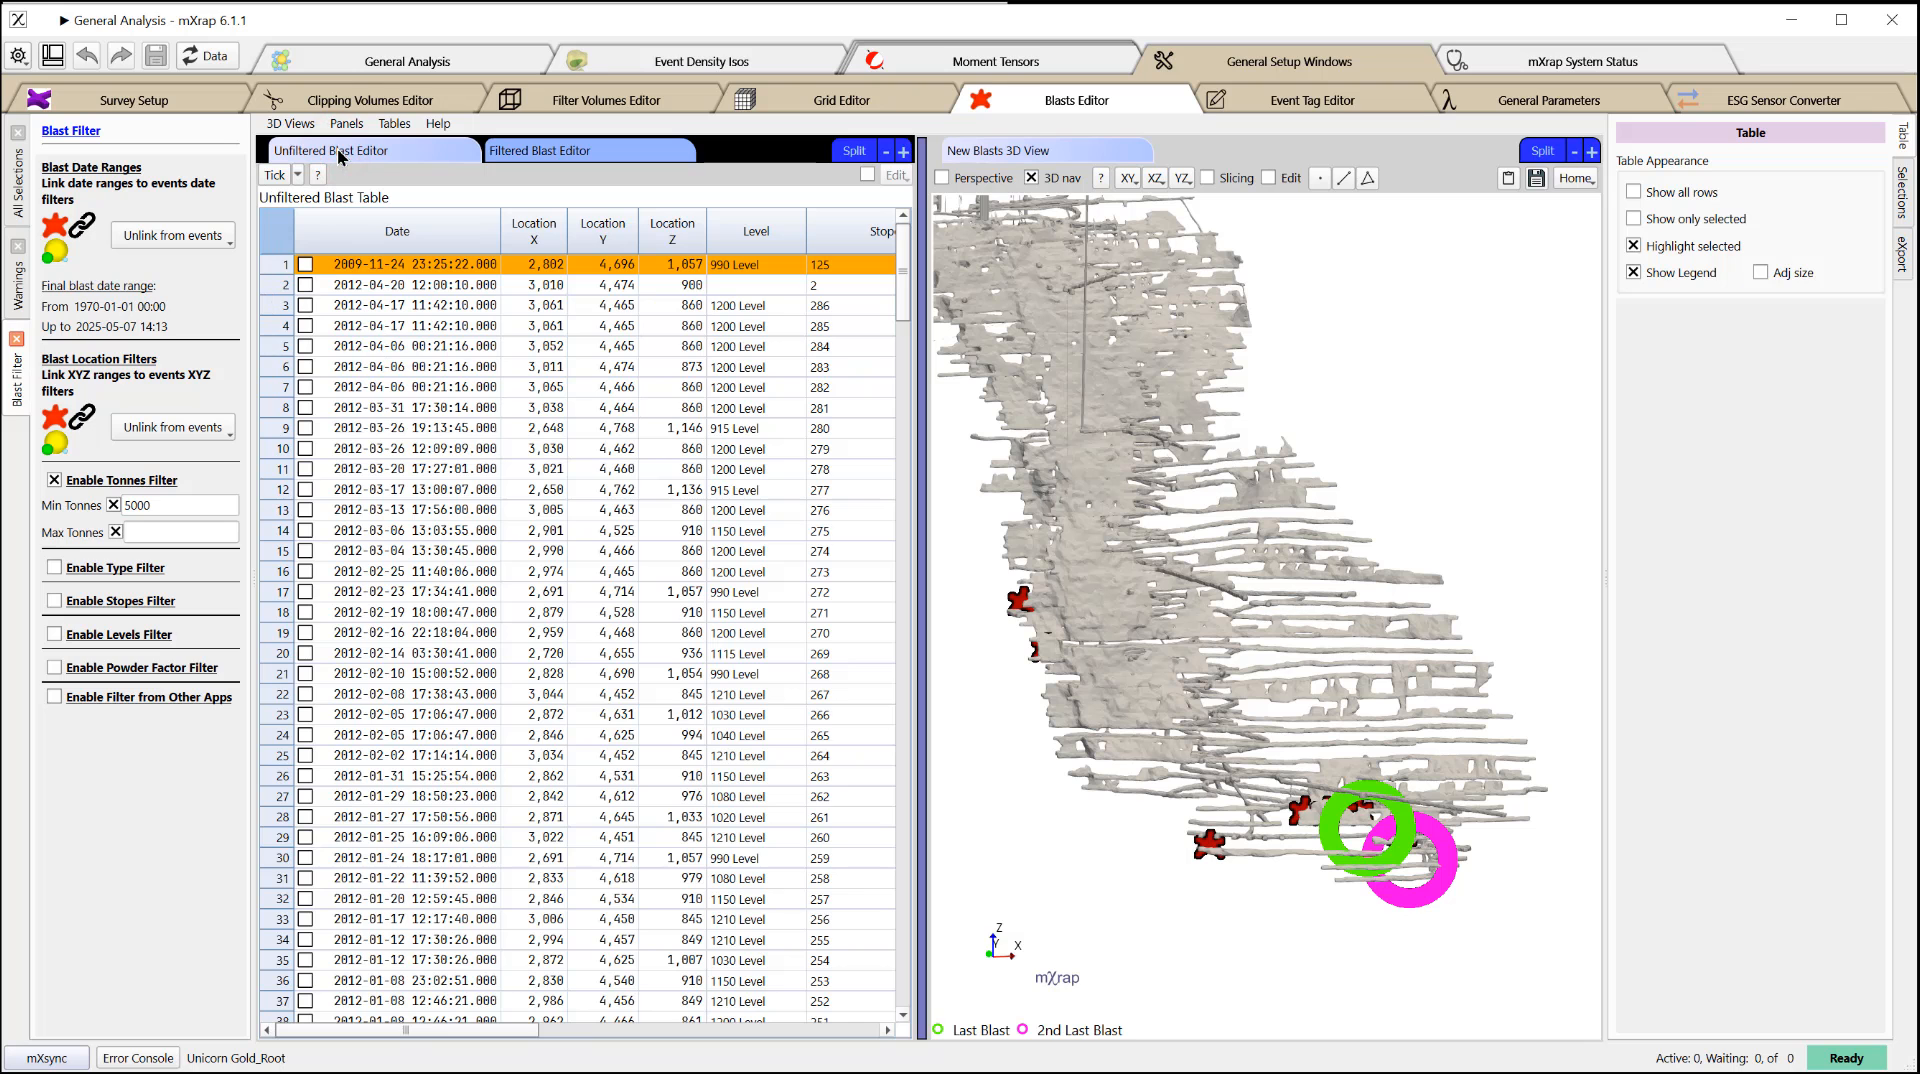Open the 3D Views menu

coord(290,124)
